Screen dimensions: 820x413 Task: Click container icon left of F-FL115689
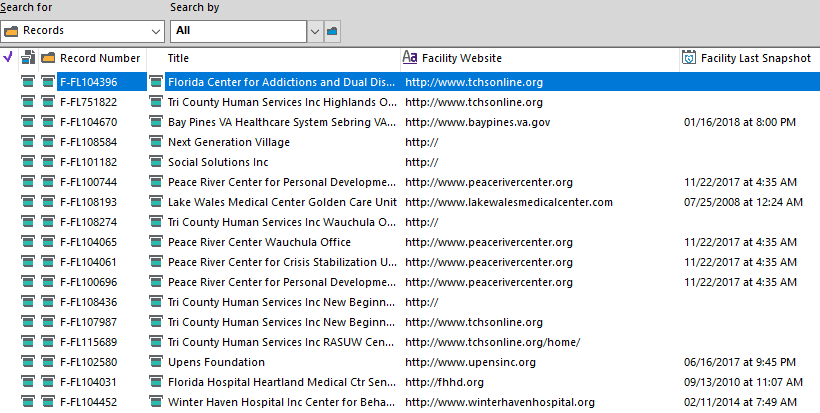[x=48, y=342]
